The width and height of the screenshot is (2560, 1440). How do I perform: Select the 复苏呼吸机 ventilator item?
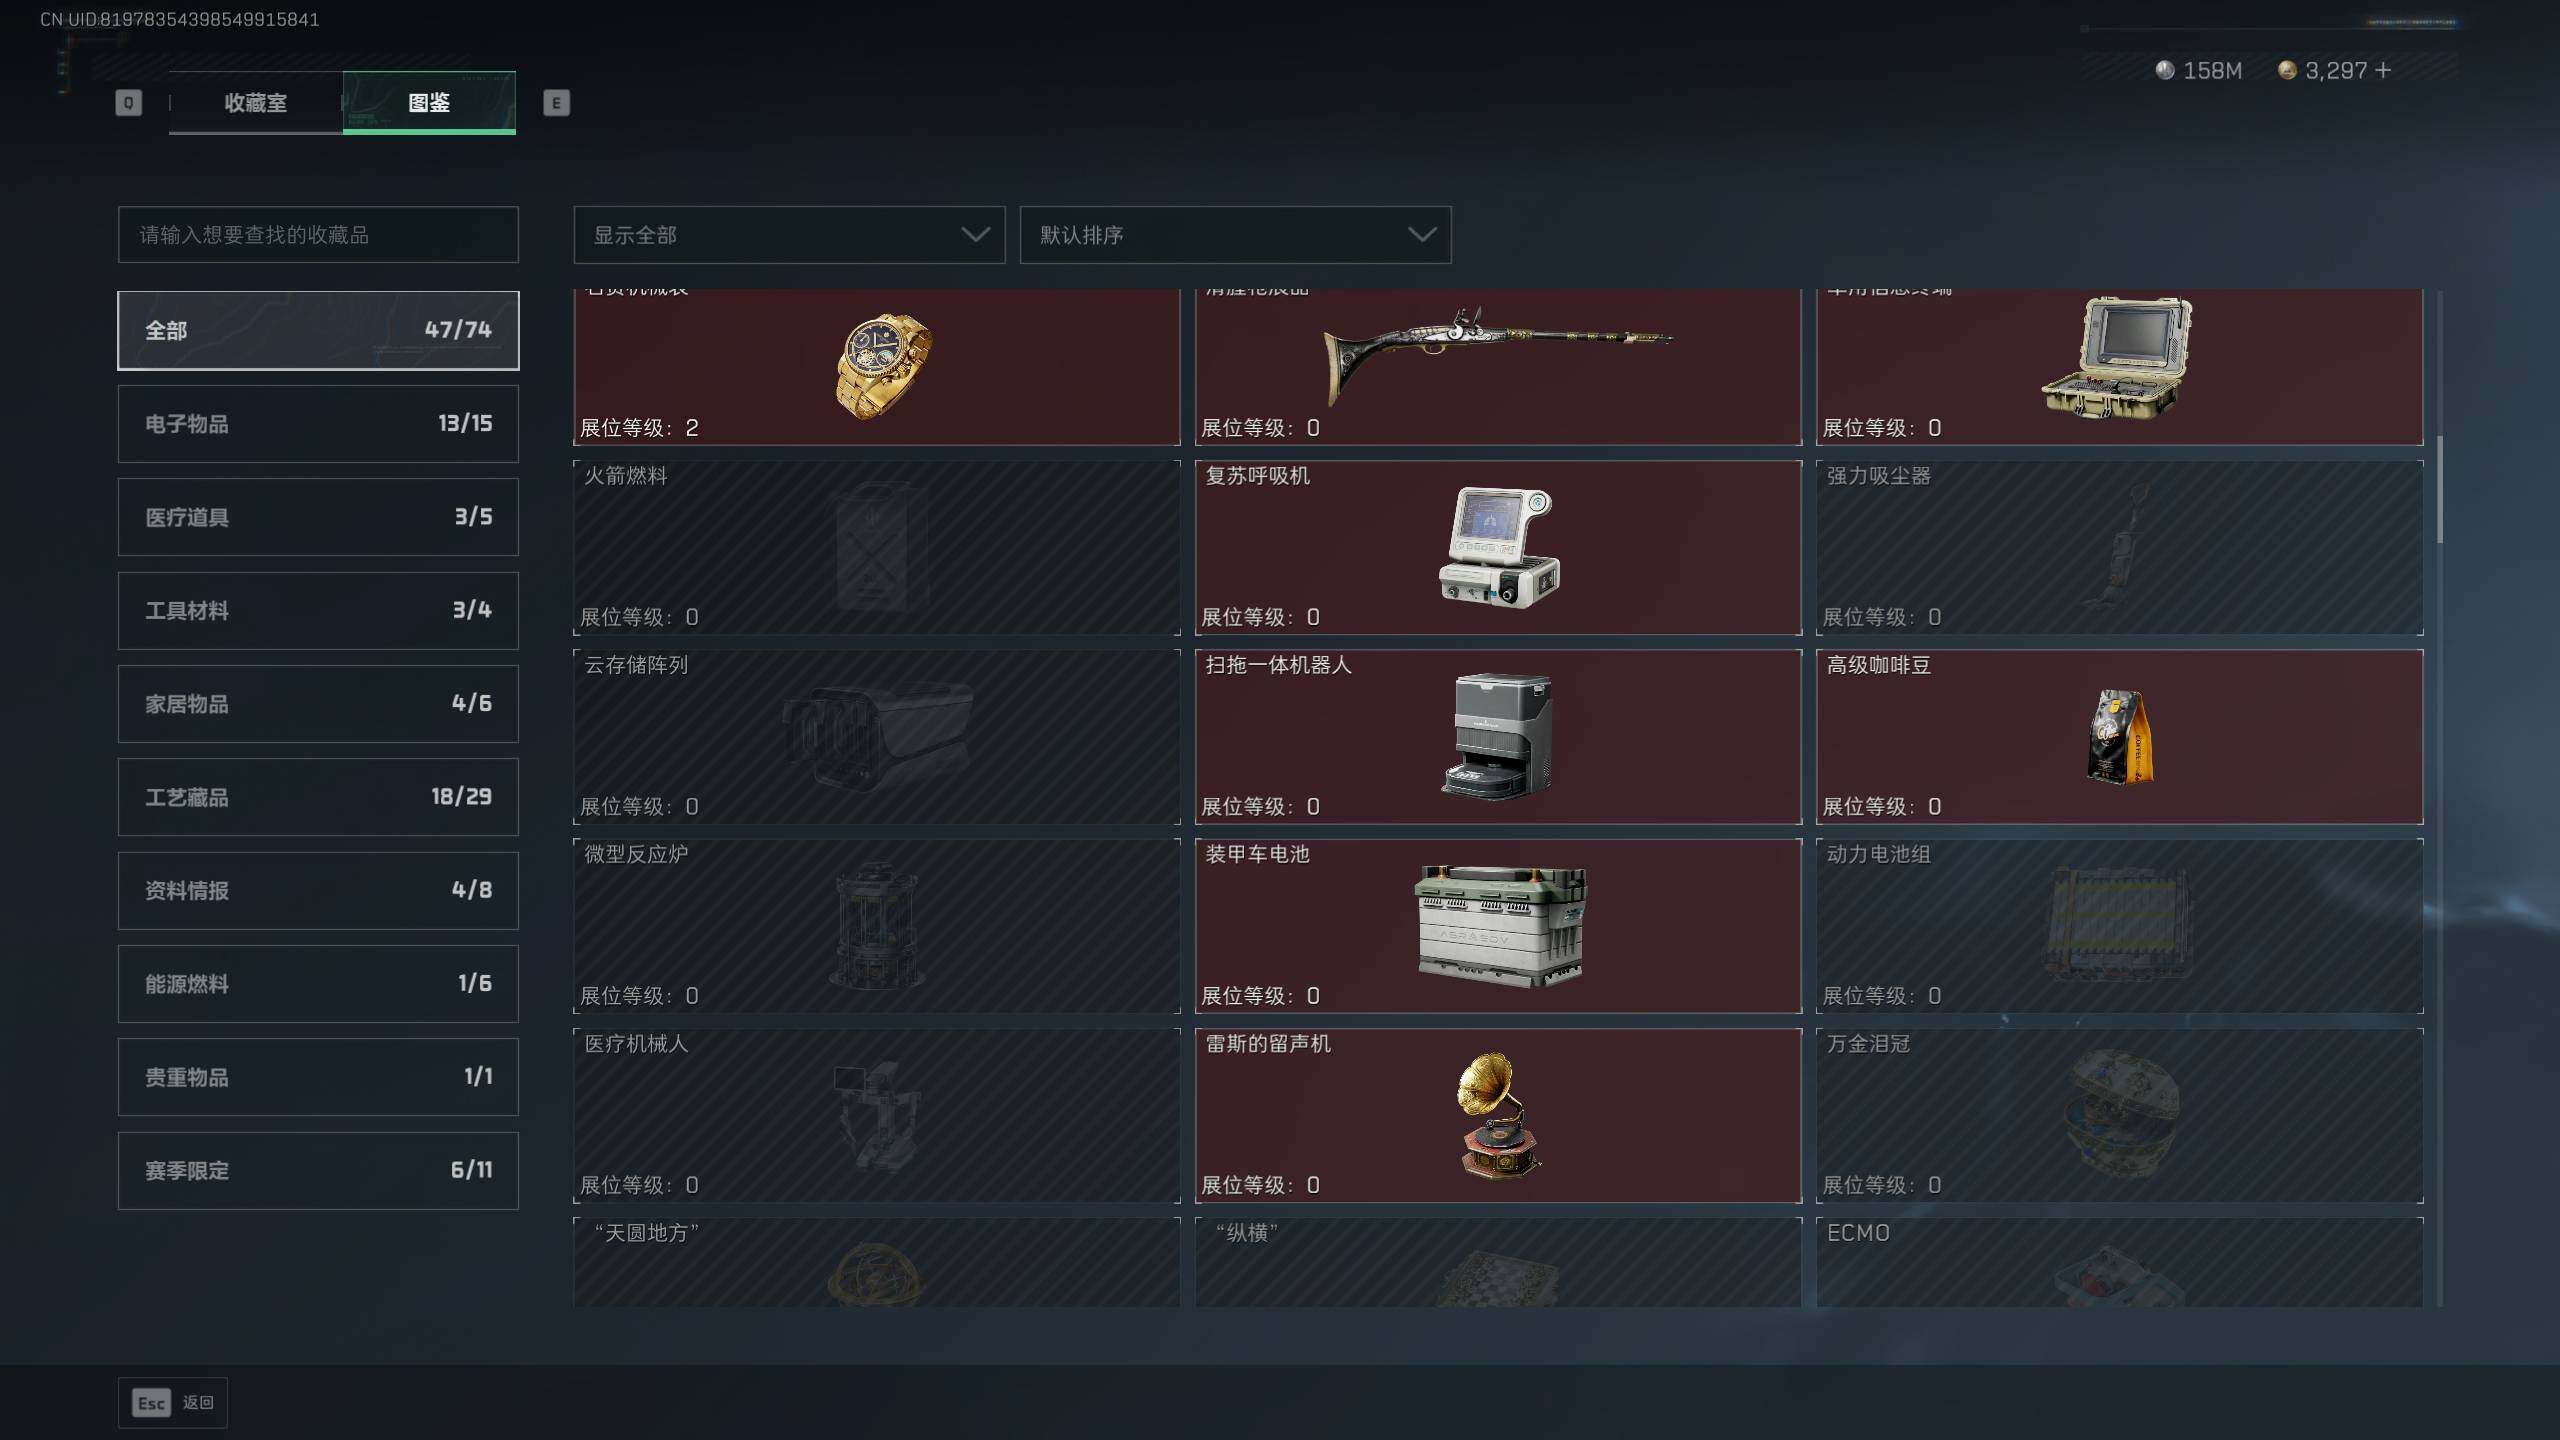(1498, 547)
